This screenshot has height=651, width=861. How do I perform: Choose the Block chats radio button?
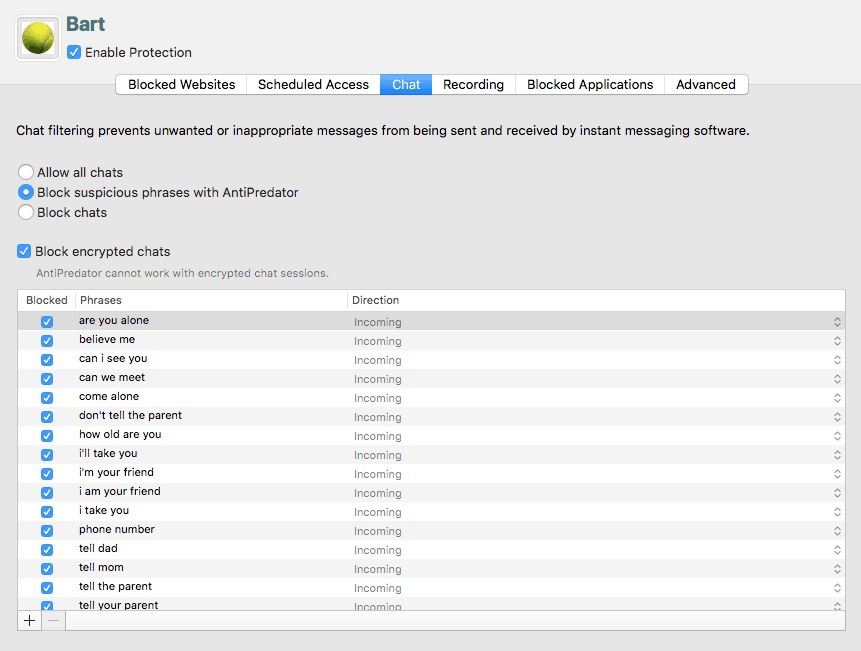[26, 212]
